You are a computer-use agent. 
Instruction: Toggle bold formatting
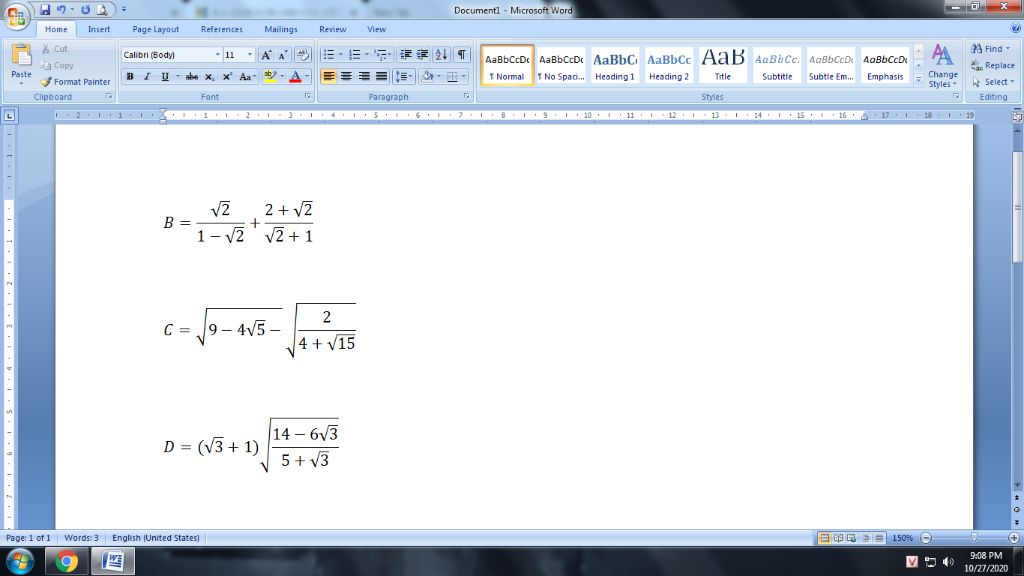(130, 76)
